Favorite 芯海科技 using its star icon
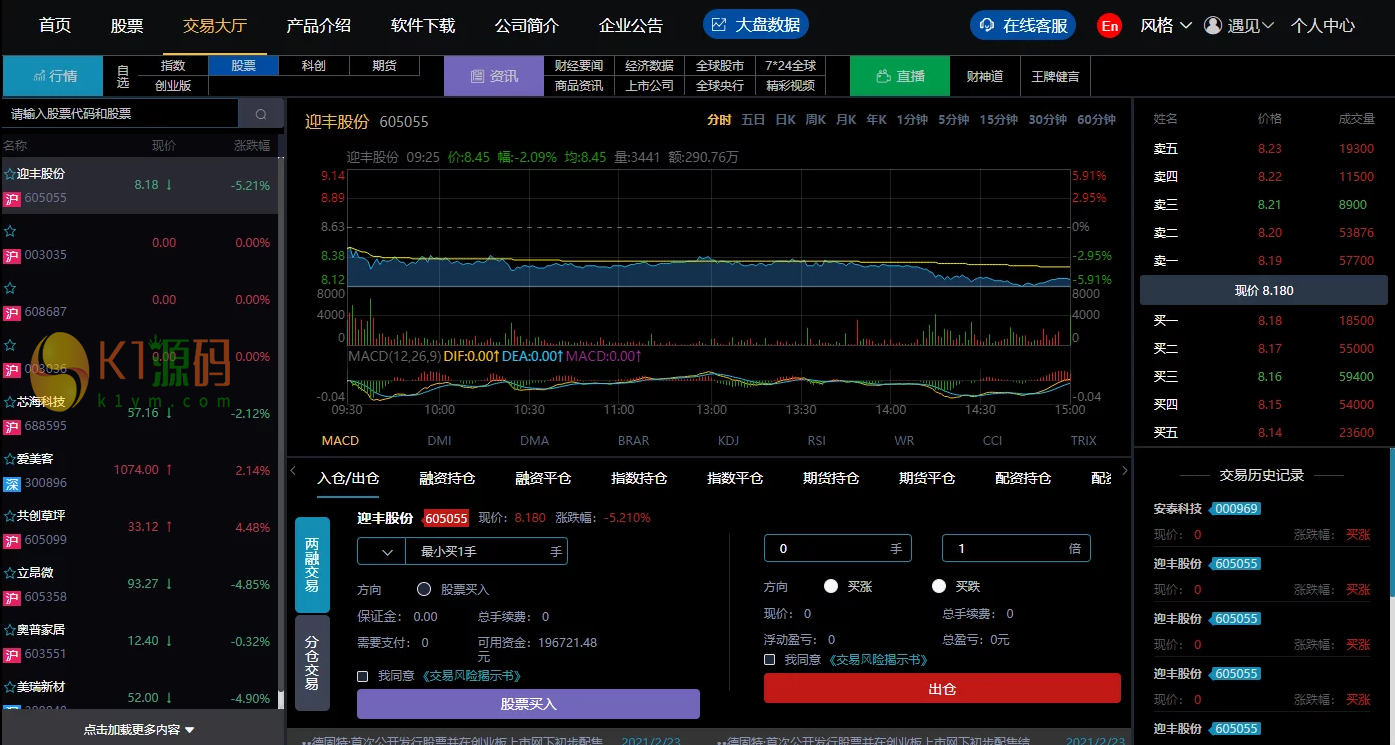Screen dimensions: 1395x745 coord(9,402)
